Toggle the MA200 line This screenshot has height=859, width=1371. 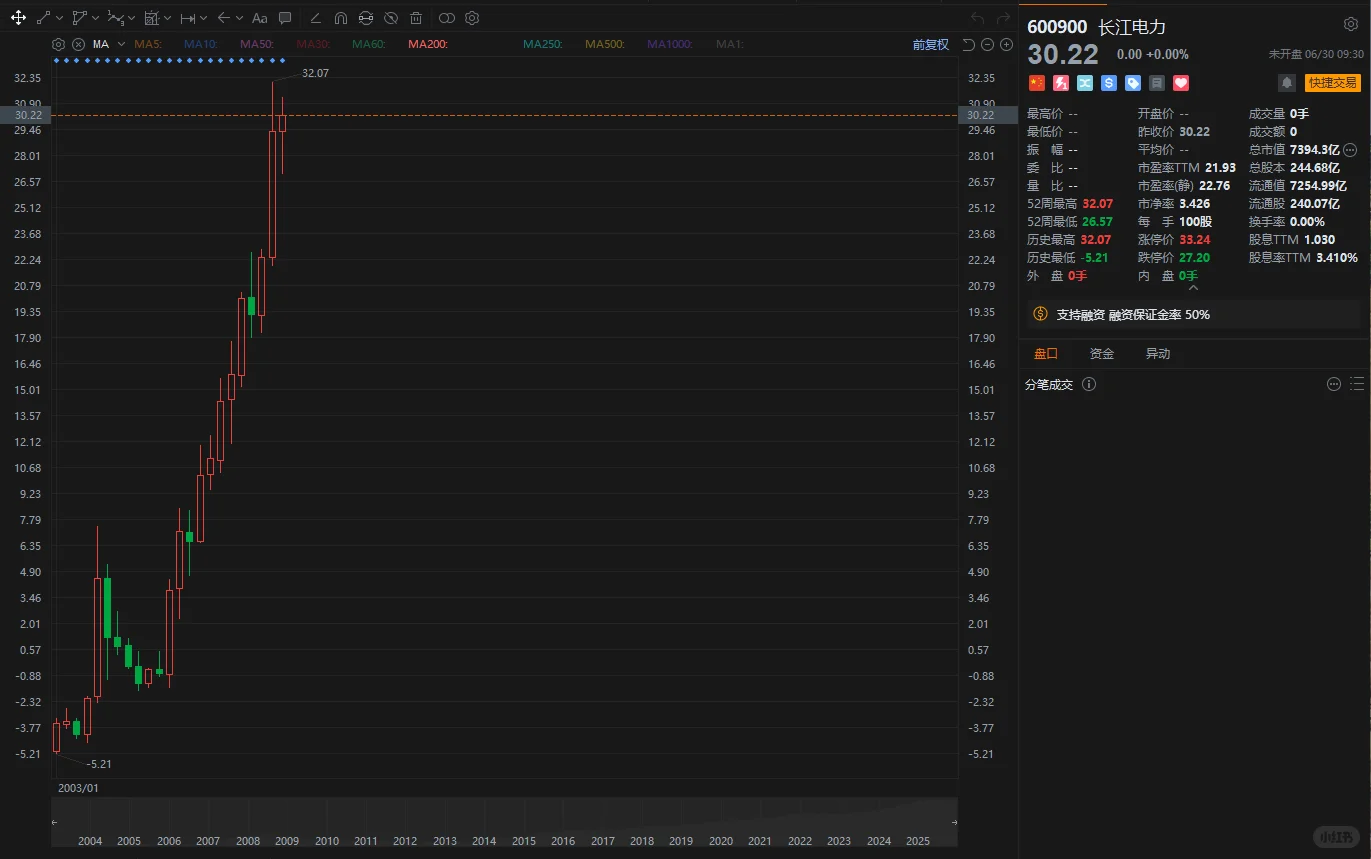[x=428, y=44]
